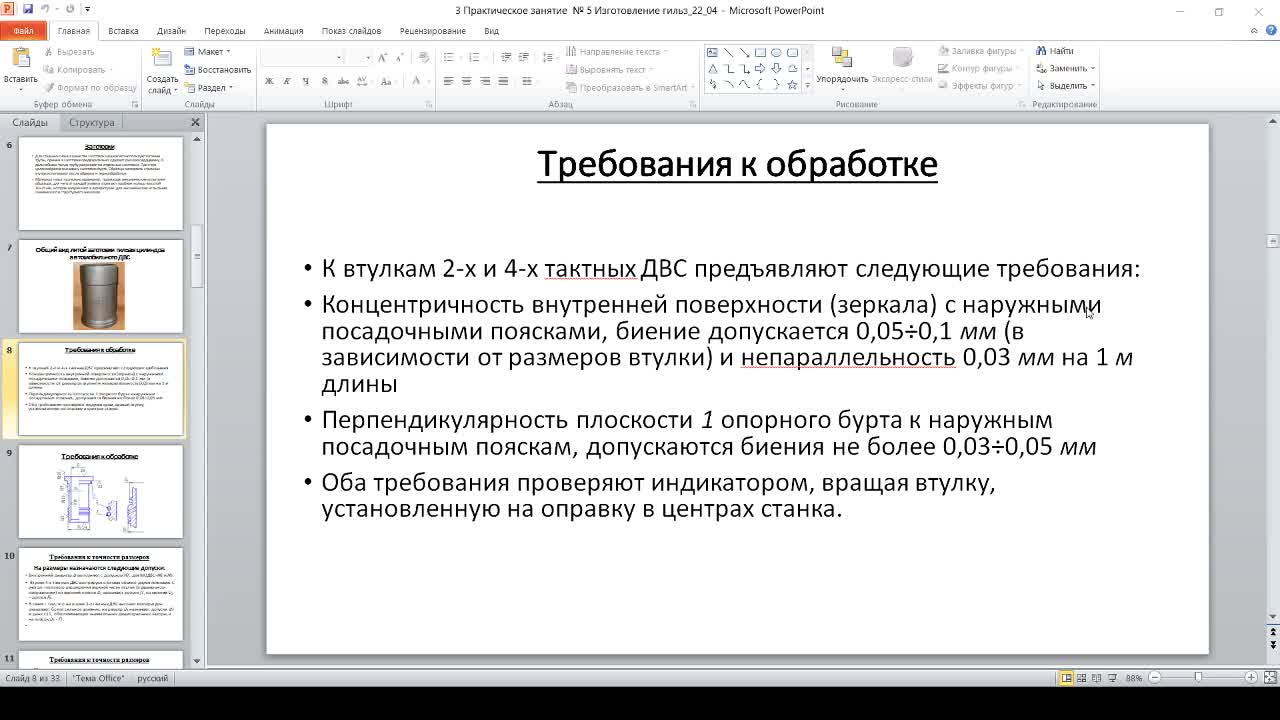This screenshot has width=1280, height=720.
Task: Toggle strikethrough abc formatting
Action: pyautogui.click(x=344, y=81)
